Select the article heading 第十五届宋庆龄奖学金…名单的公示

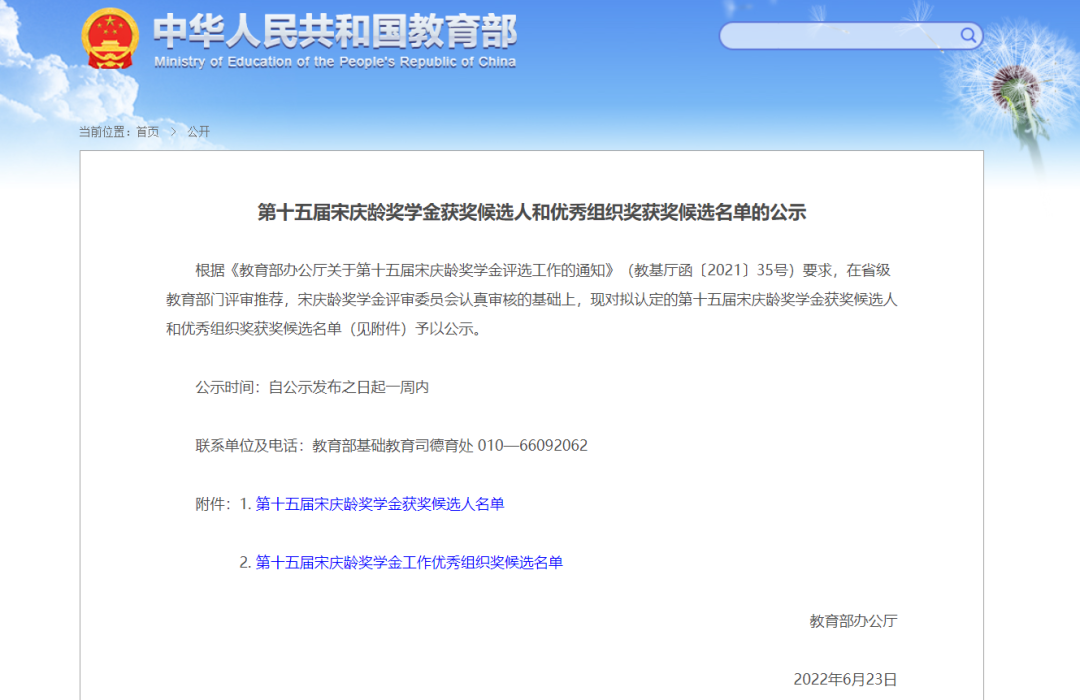532,212
